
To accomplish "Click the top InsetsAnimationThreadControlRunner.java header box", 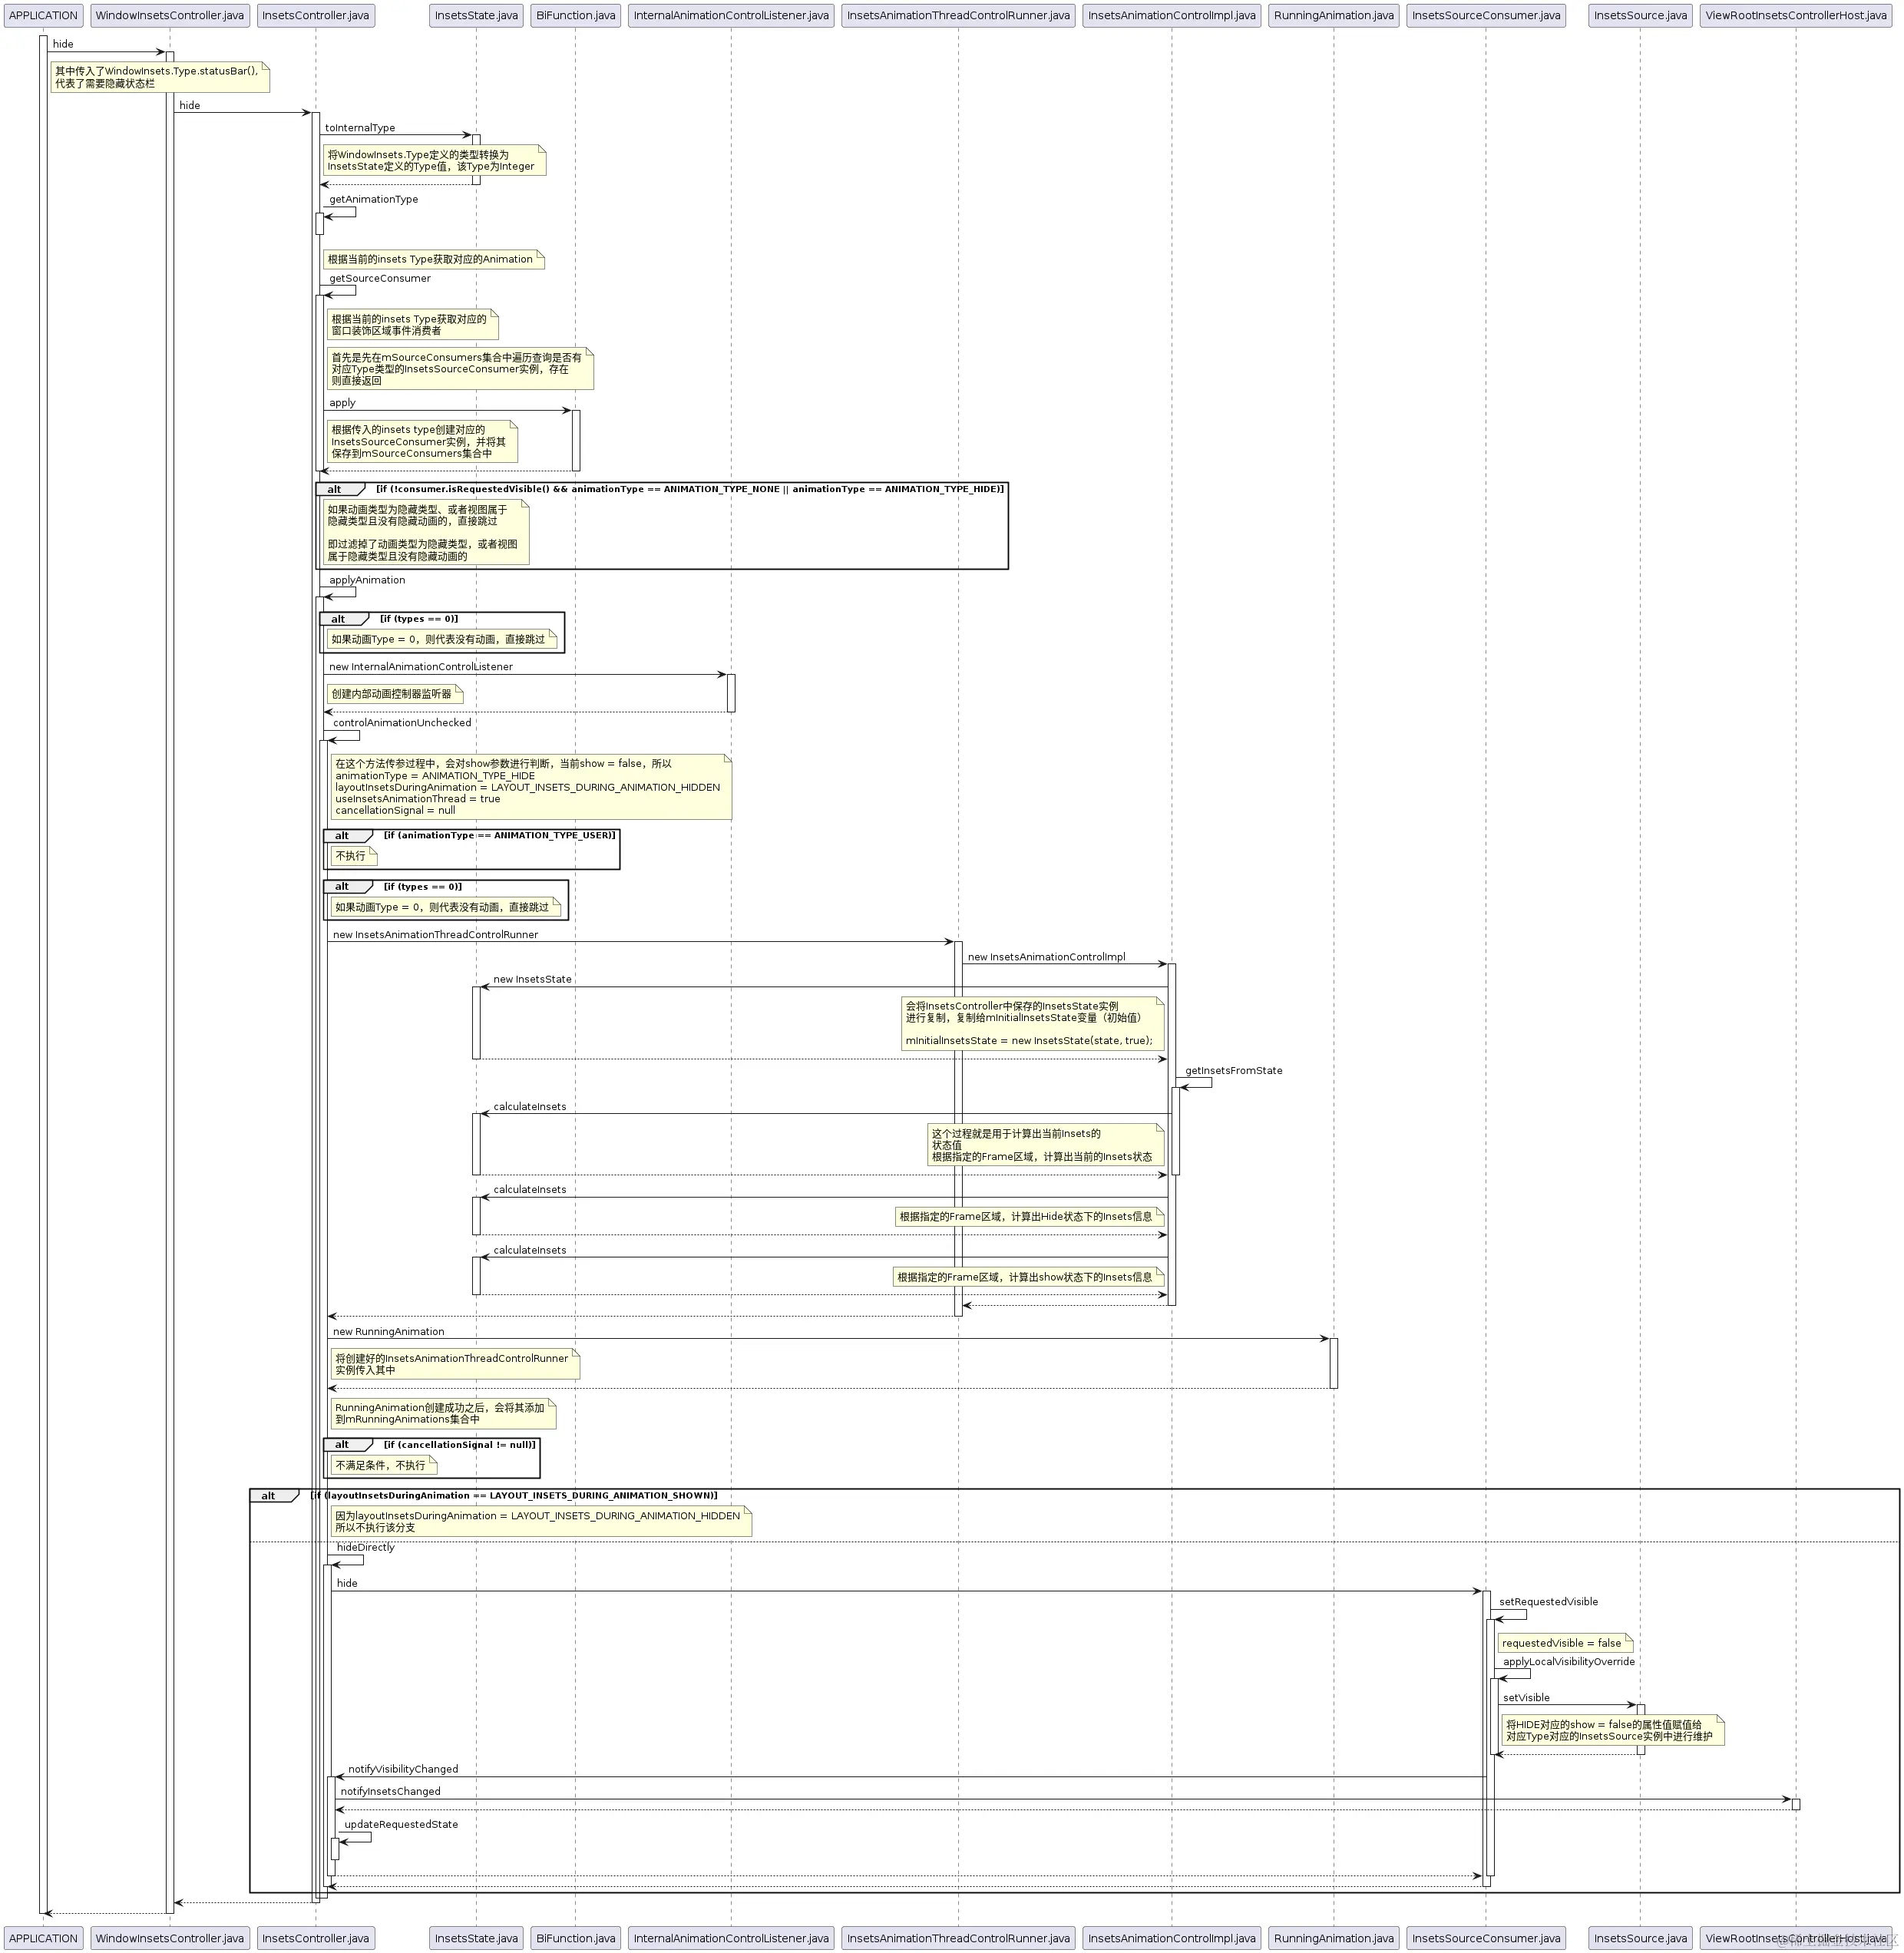I will point(958,15).
